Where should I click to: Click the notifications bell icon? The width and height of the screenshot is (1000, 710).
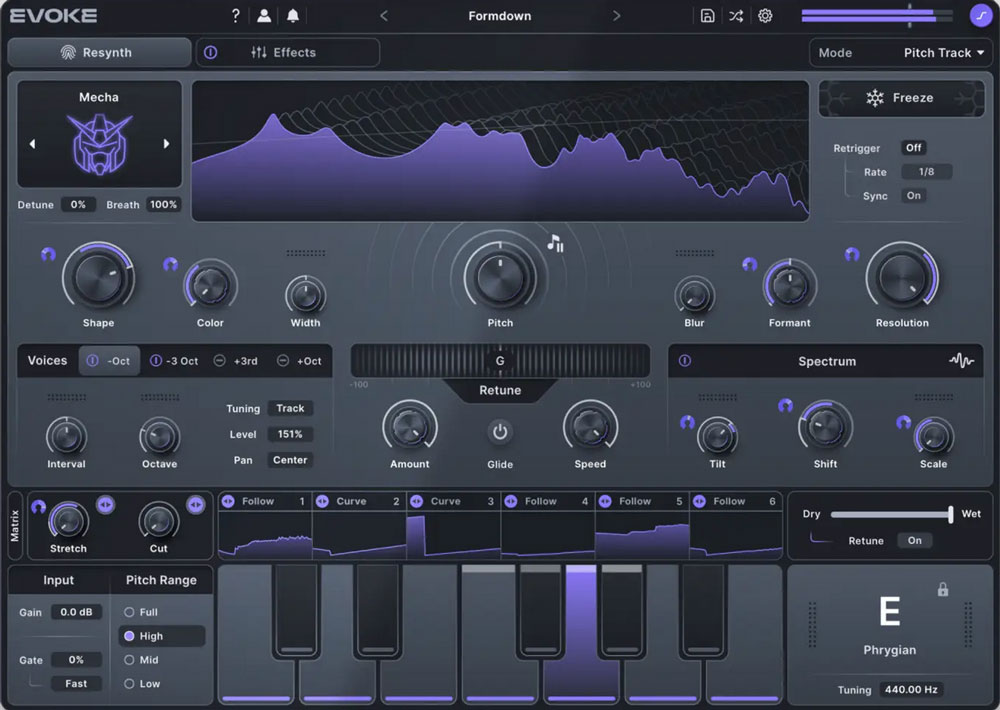click(x=293, y=16)
